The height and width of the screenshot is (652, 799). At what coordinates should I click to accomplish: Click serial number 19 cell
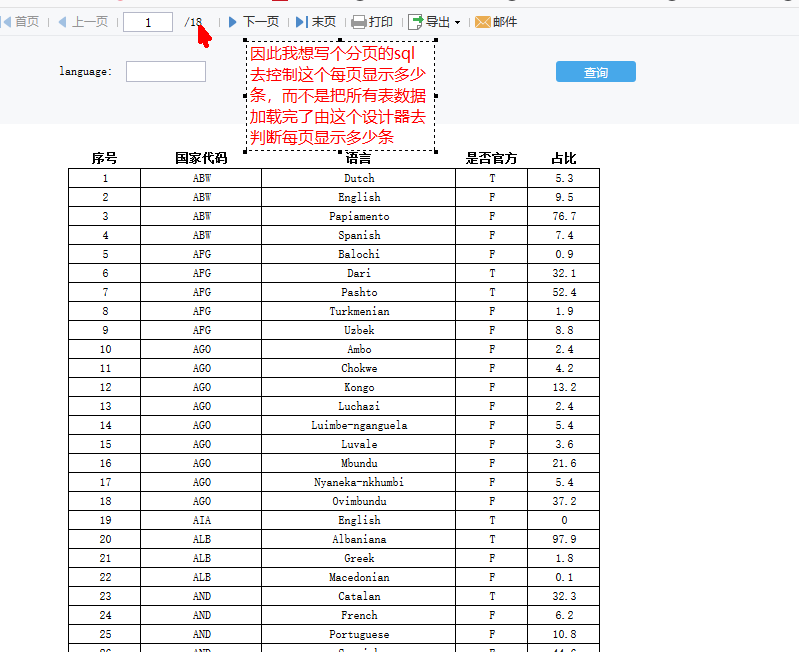(x=105, y=521)
